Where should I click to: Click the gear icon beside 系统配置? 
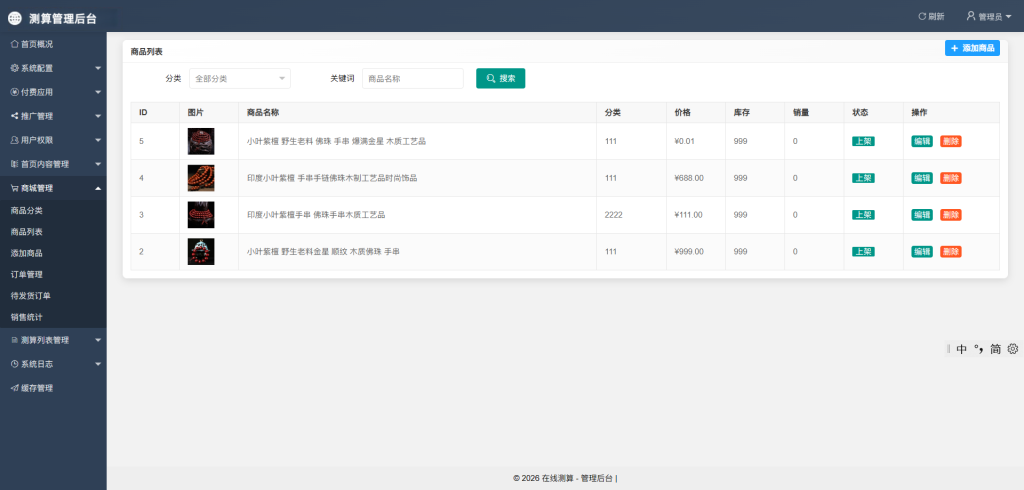tap(14, 68)
